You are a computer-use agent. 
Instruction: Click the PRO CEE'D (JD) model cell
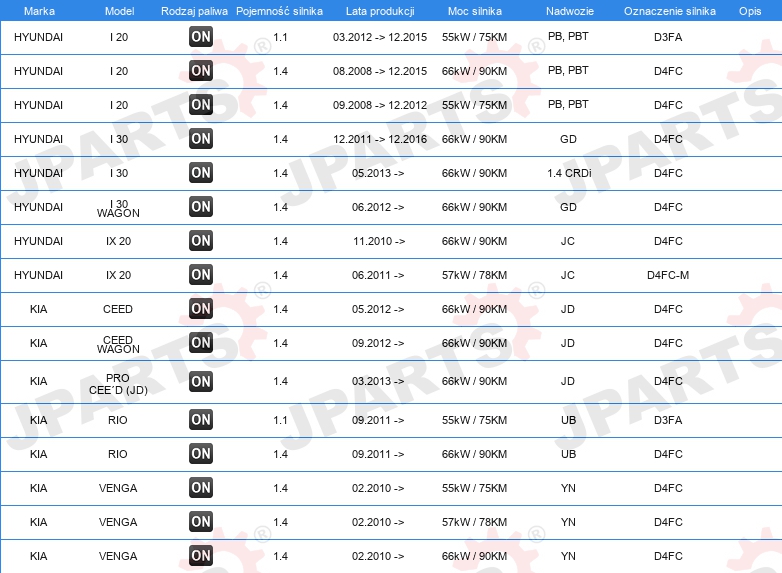coord(118,384)
